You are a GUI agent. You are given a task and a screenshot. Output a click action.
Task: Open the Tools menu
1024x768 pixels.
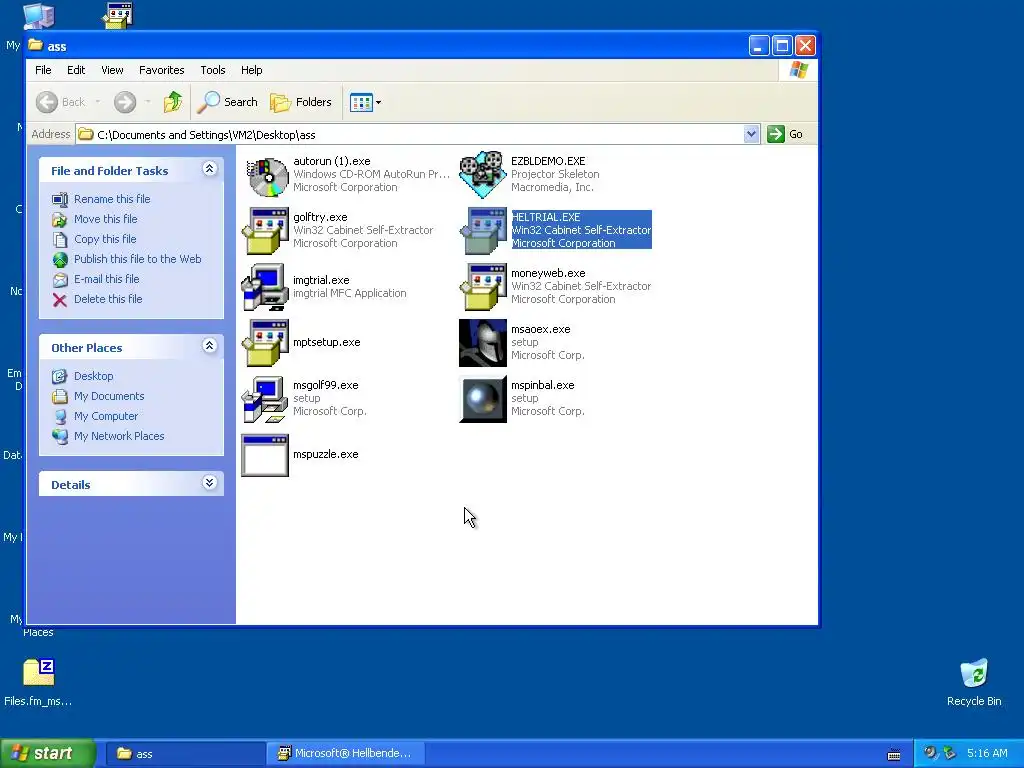point(212,70)
